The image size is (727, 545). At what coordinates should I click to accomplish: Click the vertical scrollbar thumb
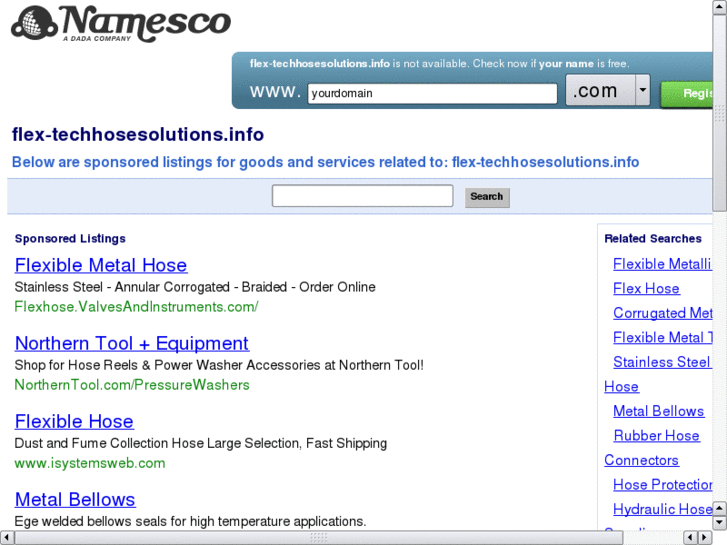click(x=720, y=112)
